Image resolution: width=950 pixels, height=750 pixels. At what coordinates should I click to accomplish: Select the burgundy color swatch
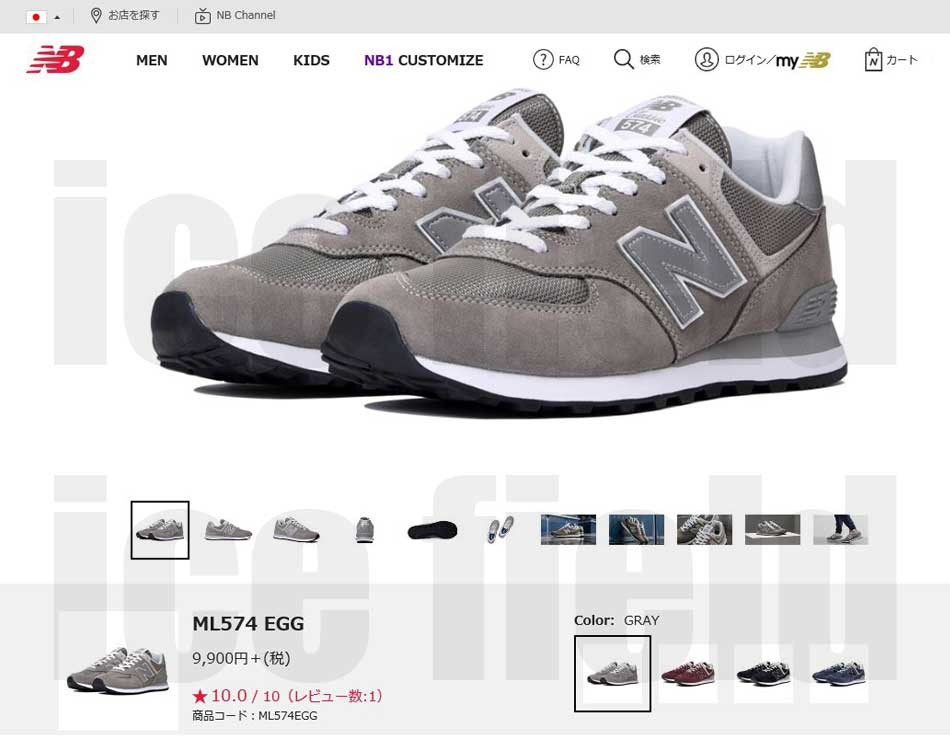[688, 673]
